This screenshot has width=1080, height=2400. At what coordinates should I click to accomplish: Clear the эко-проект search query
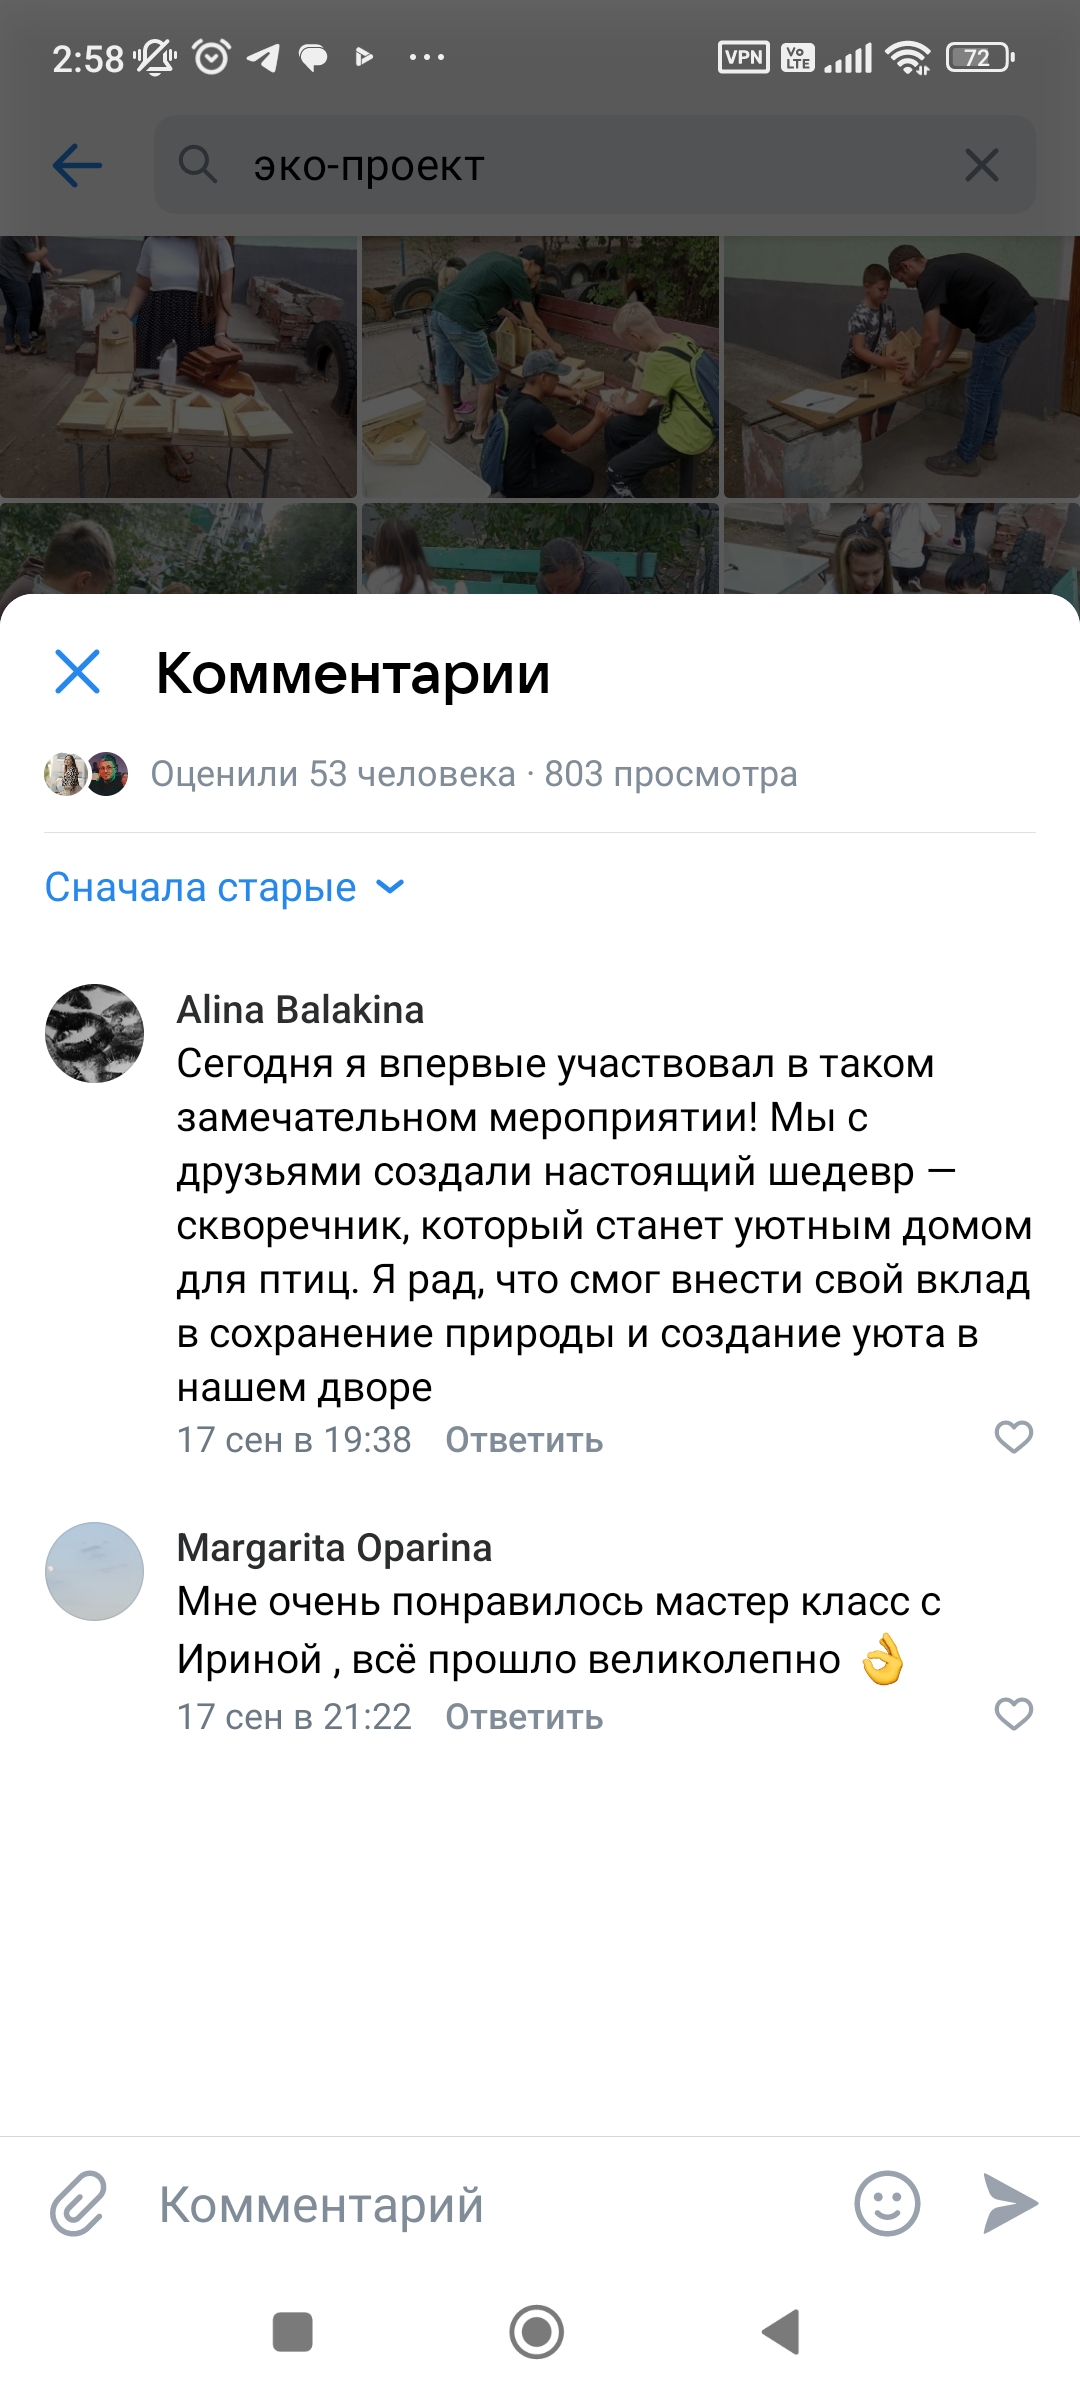click(x=981, y=165)
